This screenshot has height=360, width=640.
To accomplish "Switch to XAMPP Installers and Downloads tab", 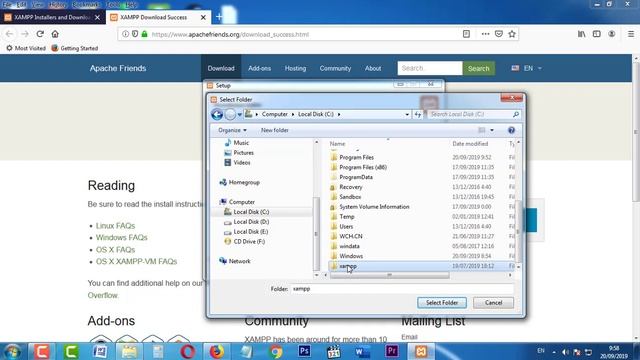I will (x=52, y=17).
